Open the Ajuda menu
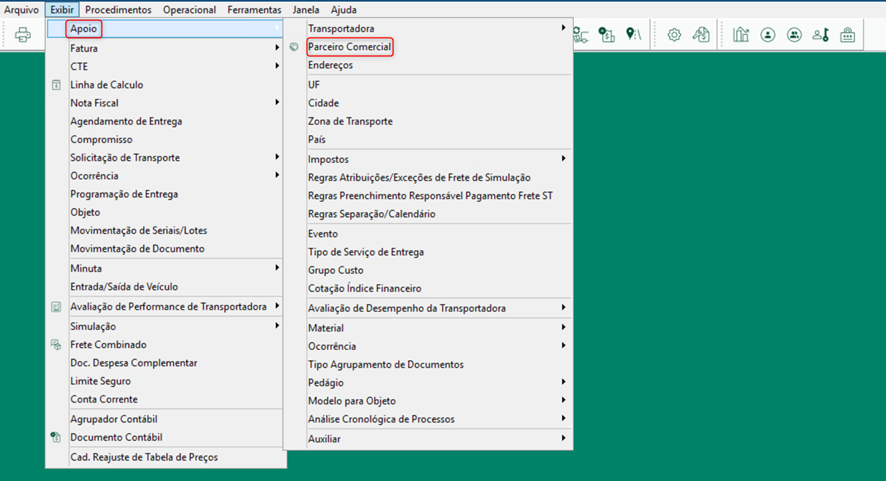 pos(344,10)
